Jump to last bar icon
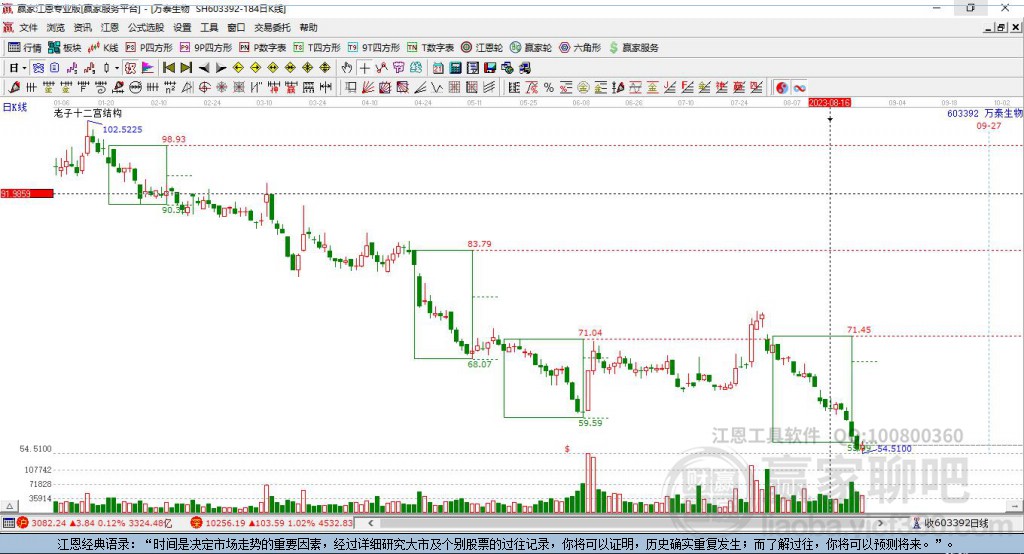The height and width of the screenshot is (554, 1024). pyautogui.click(x=186, y=68)
